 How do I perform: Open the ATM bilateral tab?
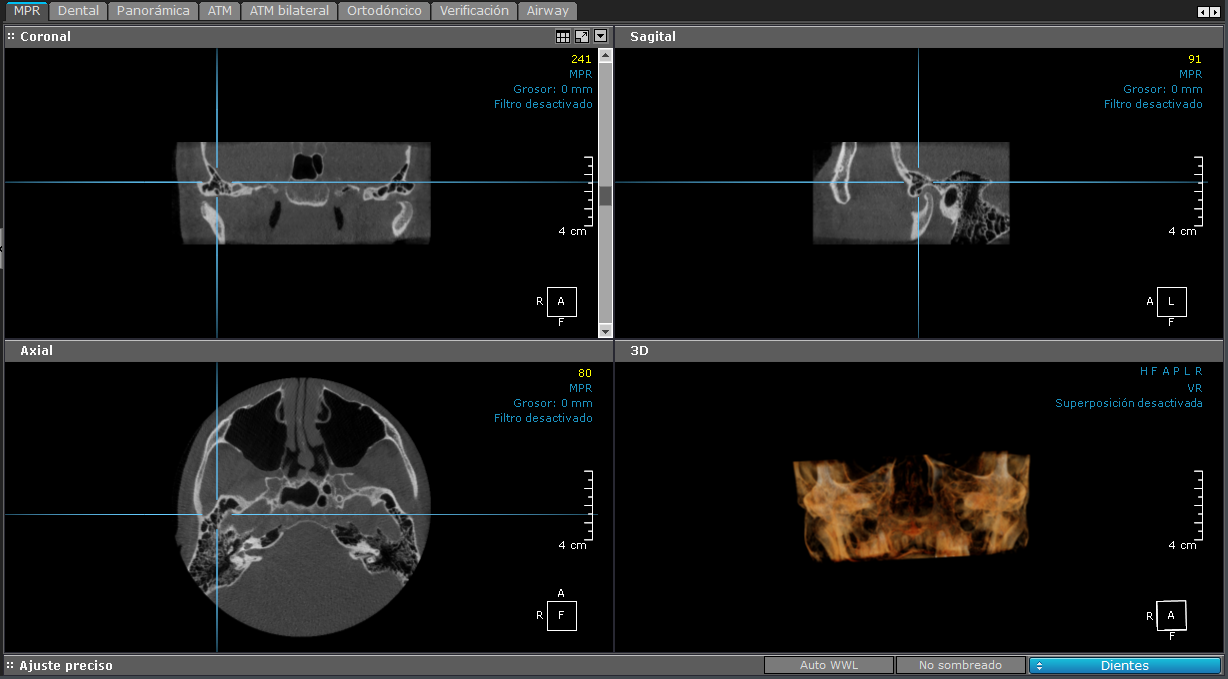(289, 11)
